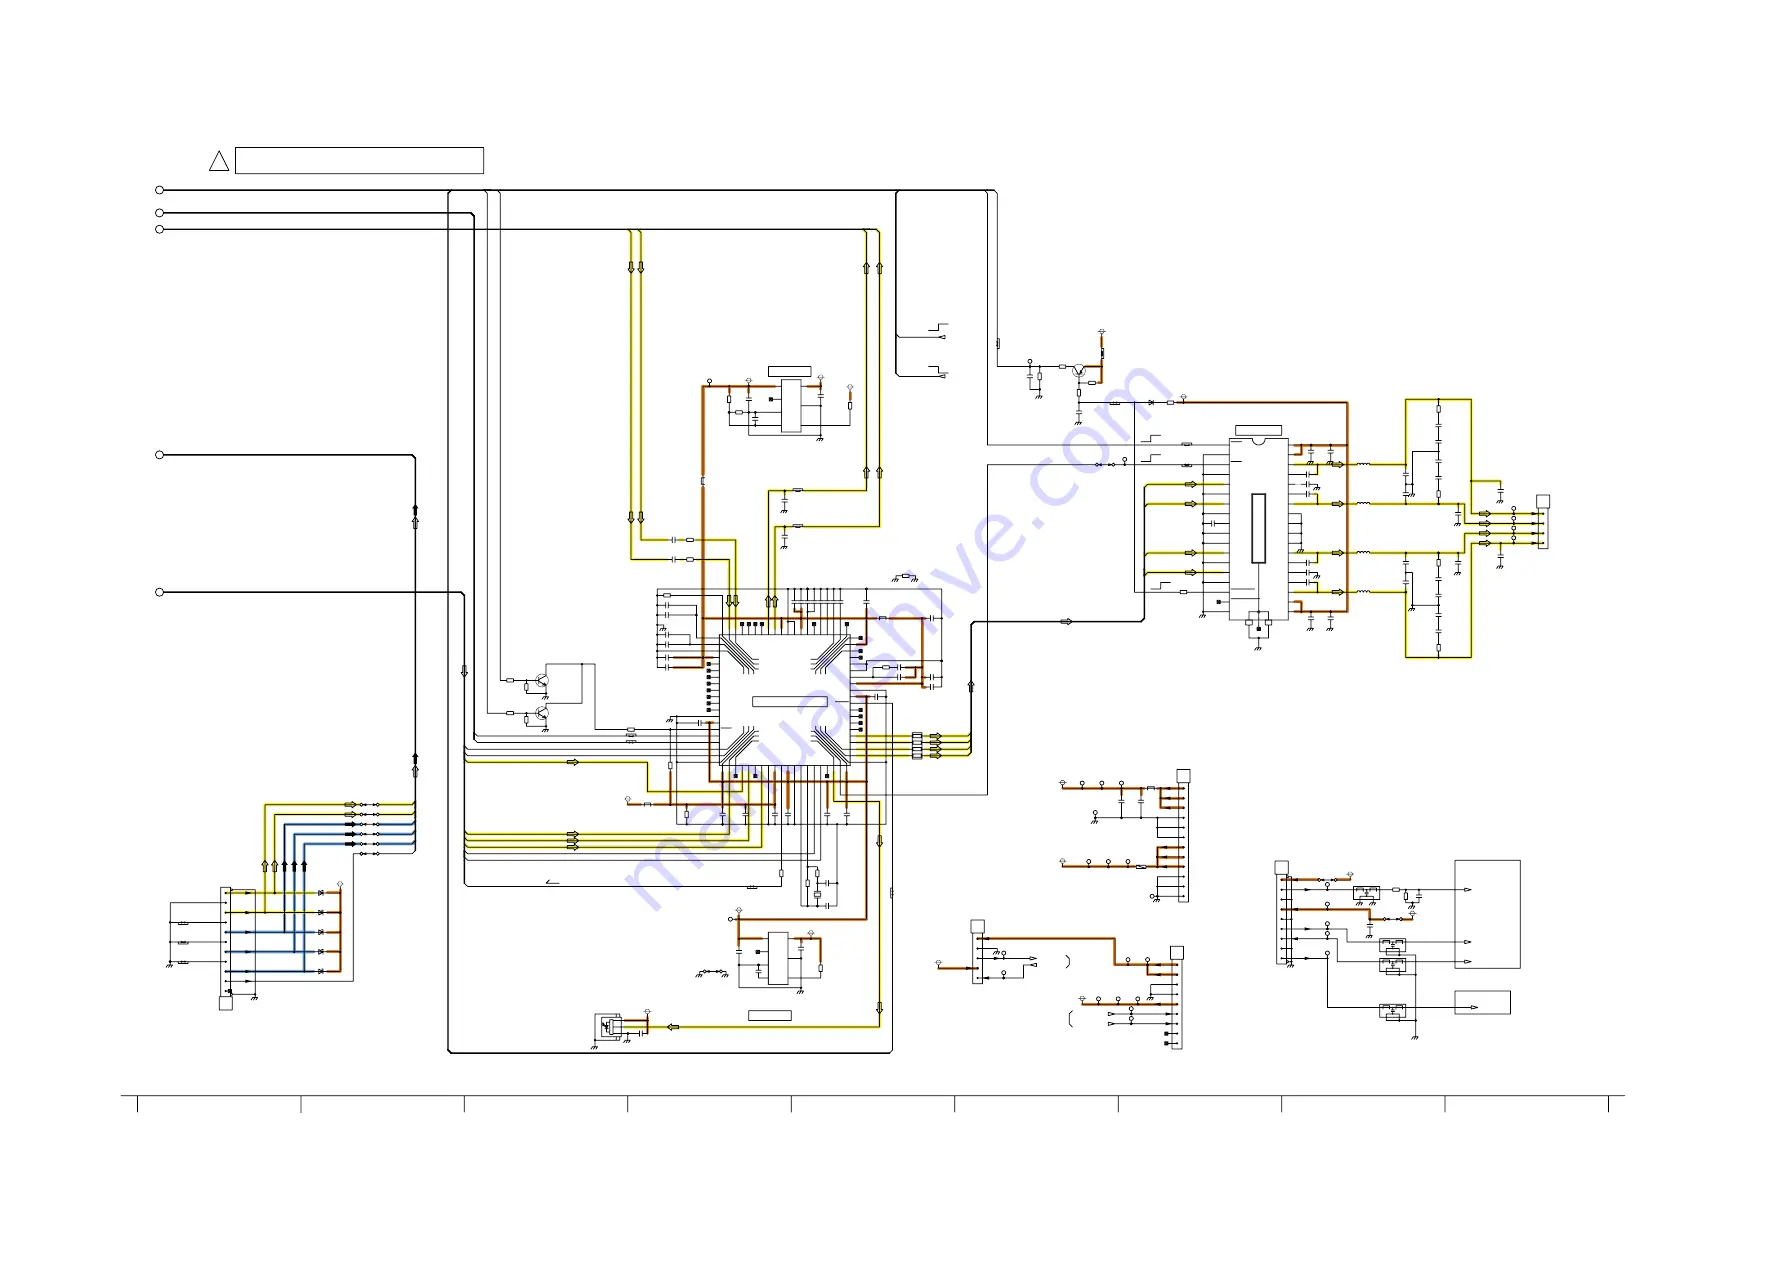Image resolution: width=1787 pixels, height=1263 pixels.
Task: Click the lowest terminal circle on the left edge
Action: 159,592
